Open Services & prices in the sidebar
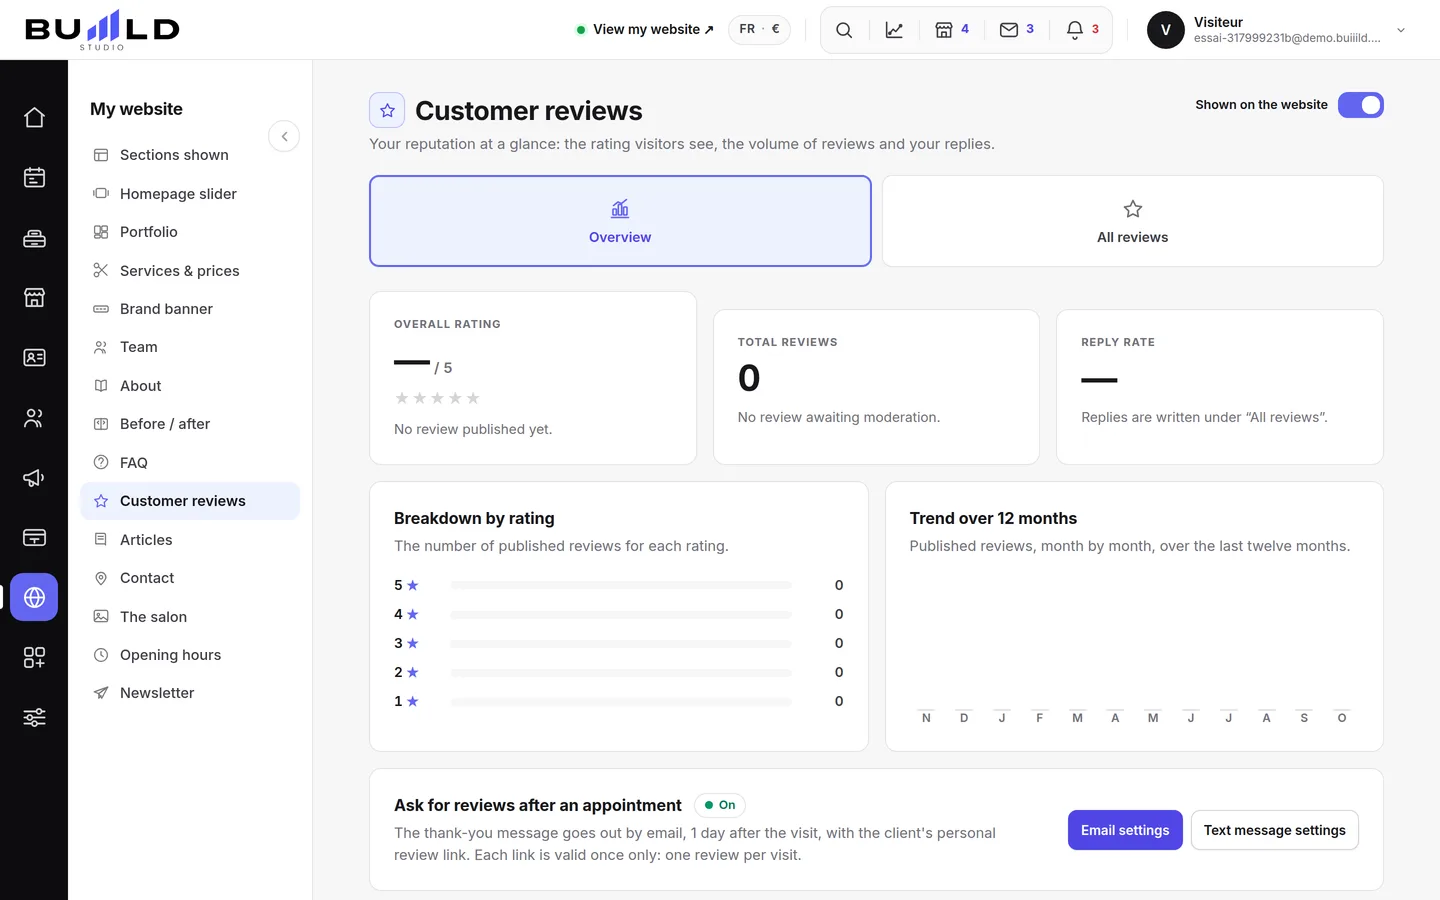The height and width of the screenshot is (900, 1440). (x=190, y=271)
